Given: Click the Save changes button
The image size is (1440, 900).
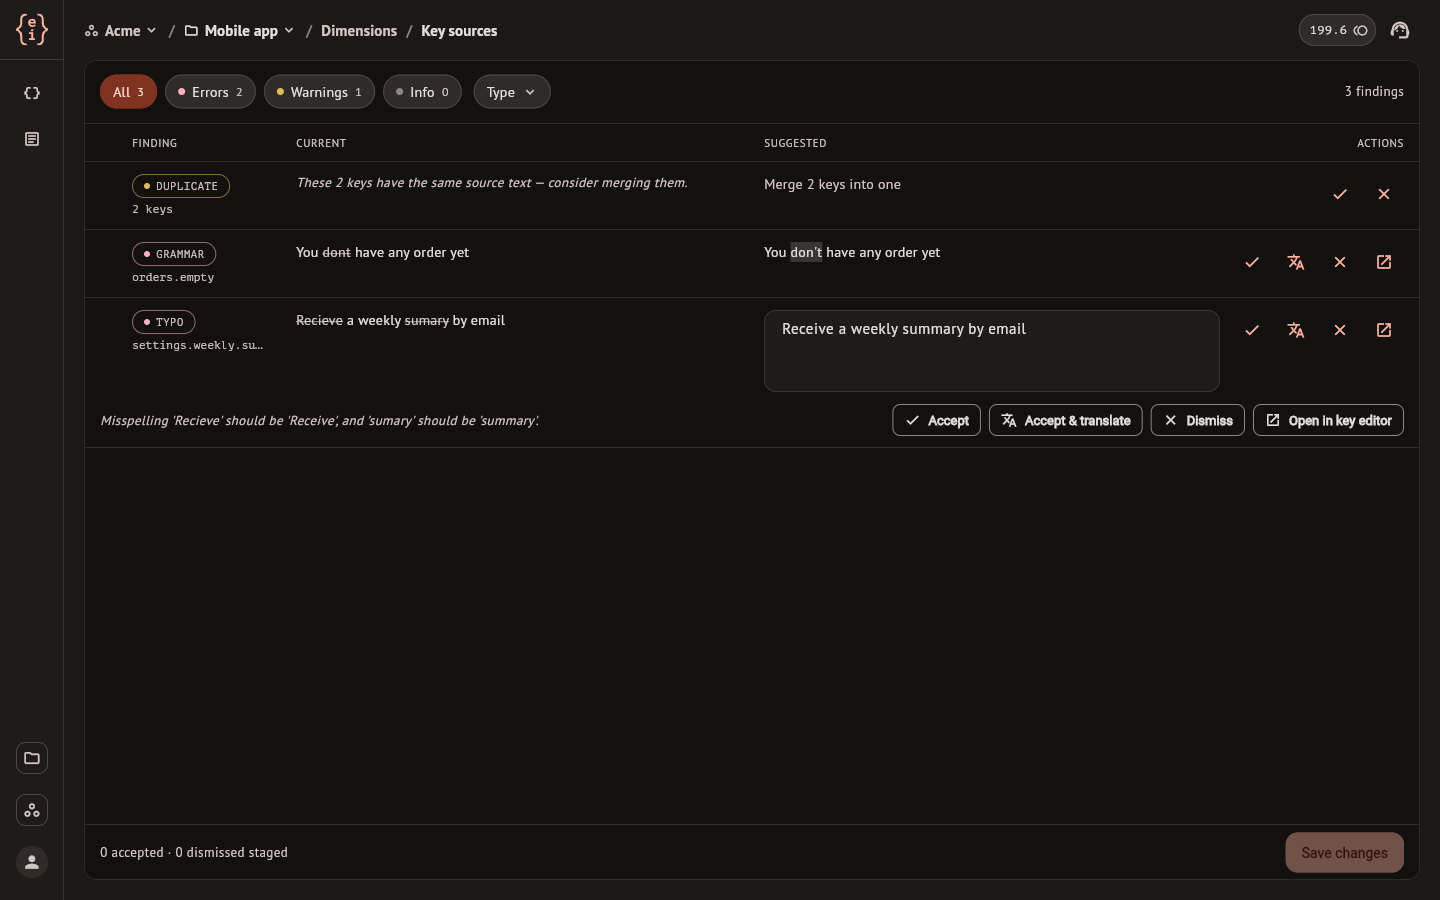Looking at the screenshot, I should click(x=1344, y=853).
